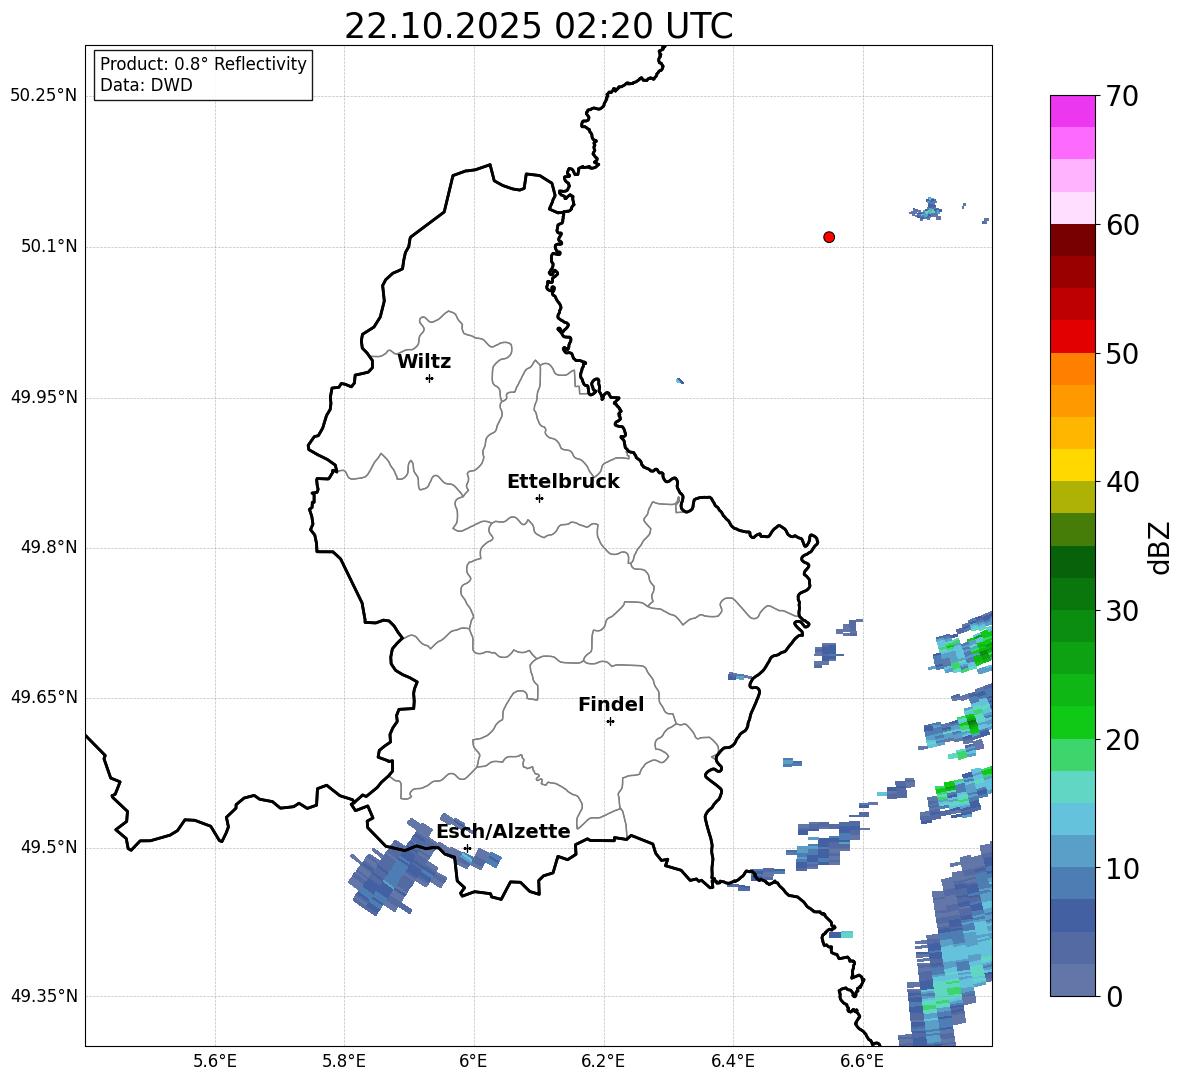
Task: Click the title 22.10.2025 02:20 UTC
Action: click(538, 27)
